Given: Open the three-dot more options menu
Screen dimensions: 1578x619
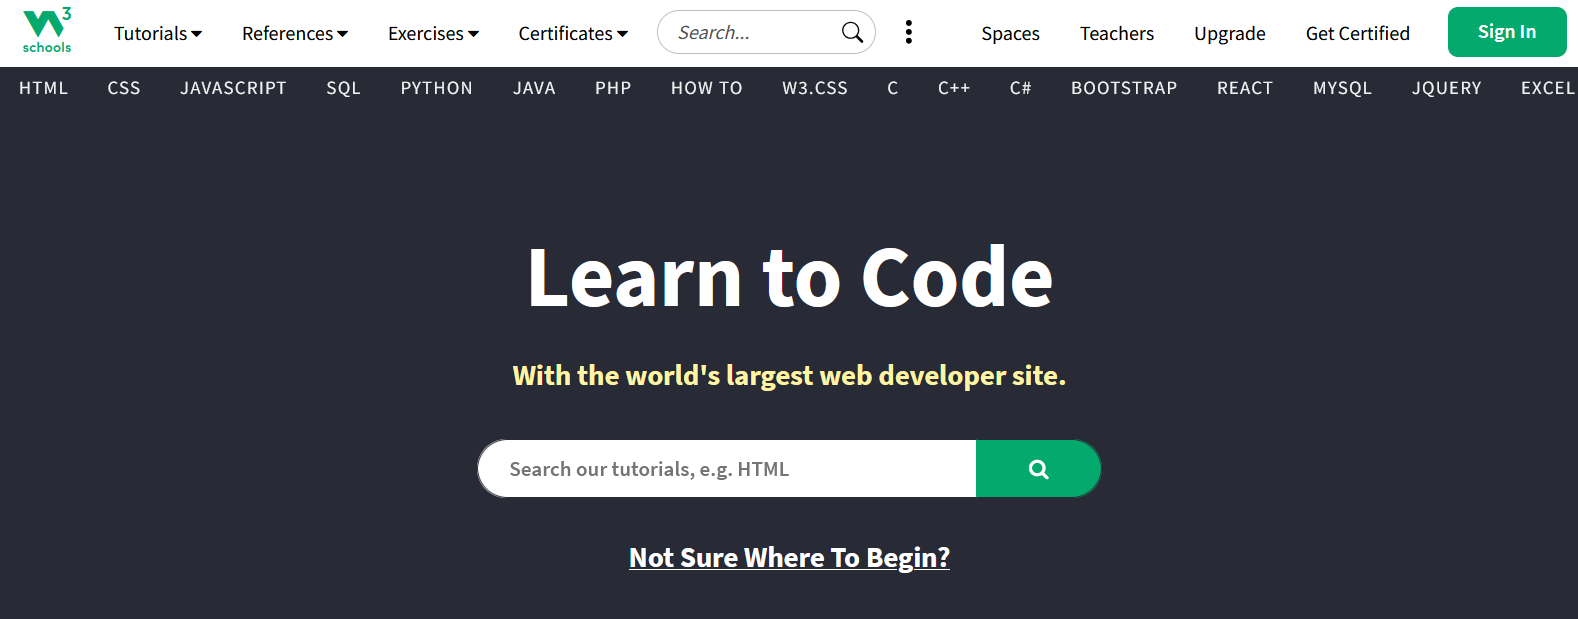Looking at the screenshot, I should [x=908, y=33].
